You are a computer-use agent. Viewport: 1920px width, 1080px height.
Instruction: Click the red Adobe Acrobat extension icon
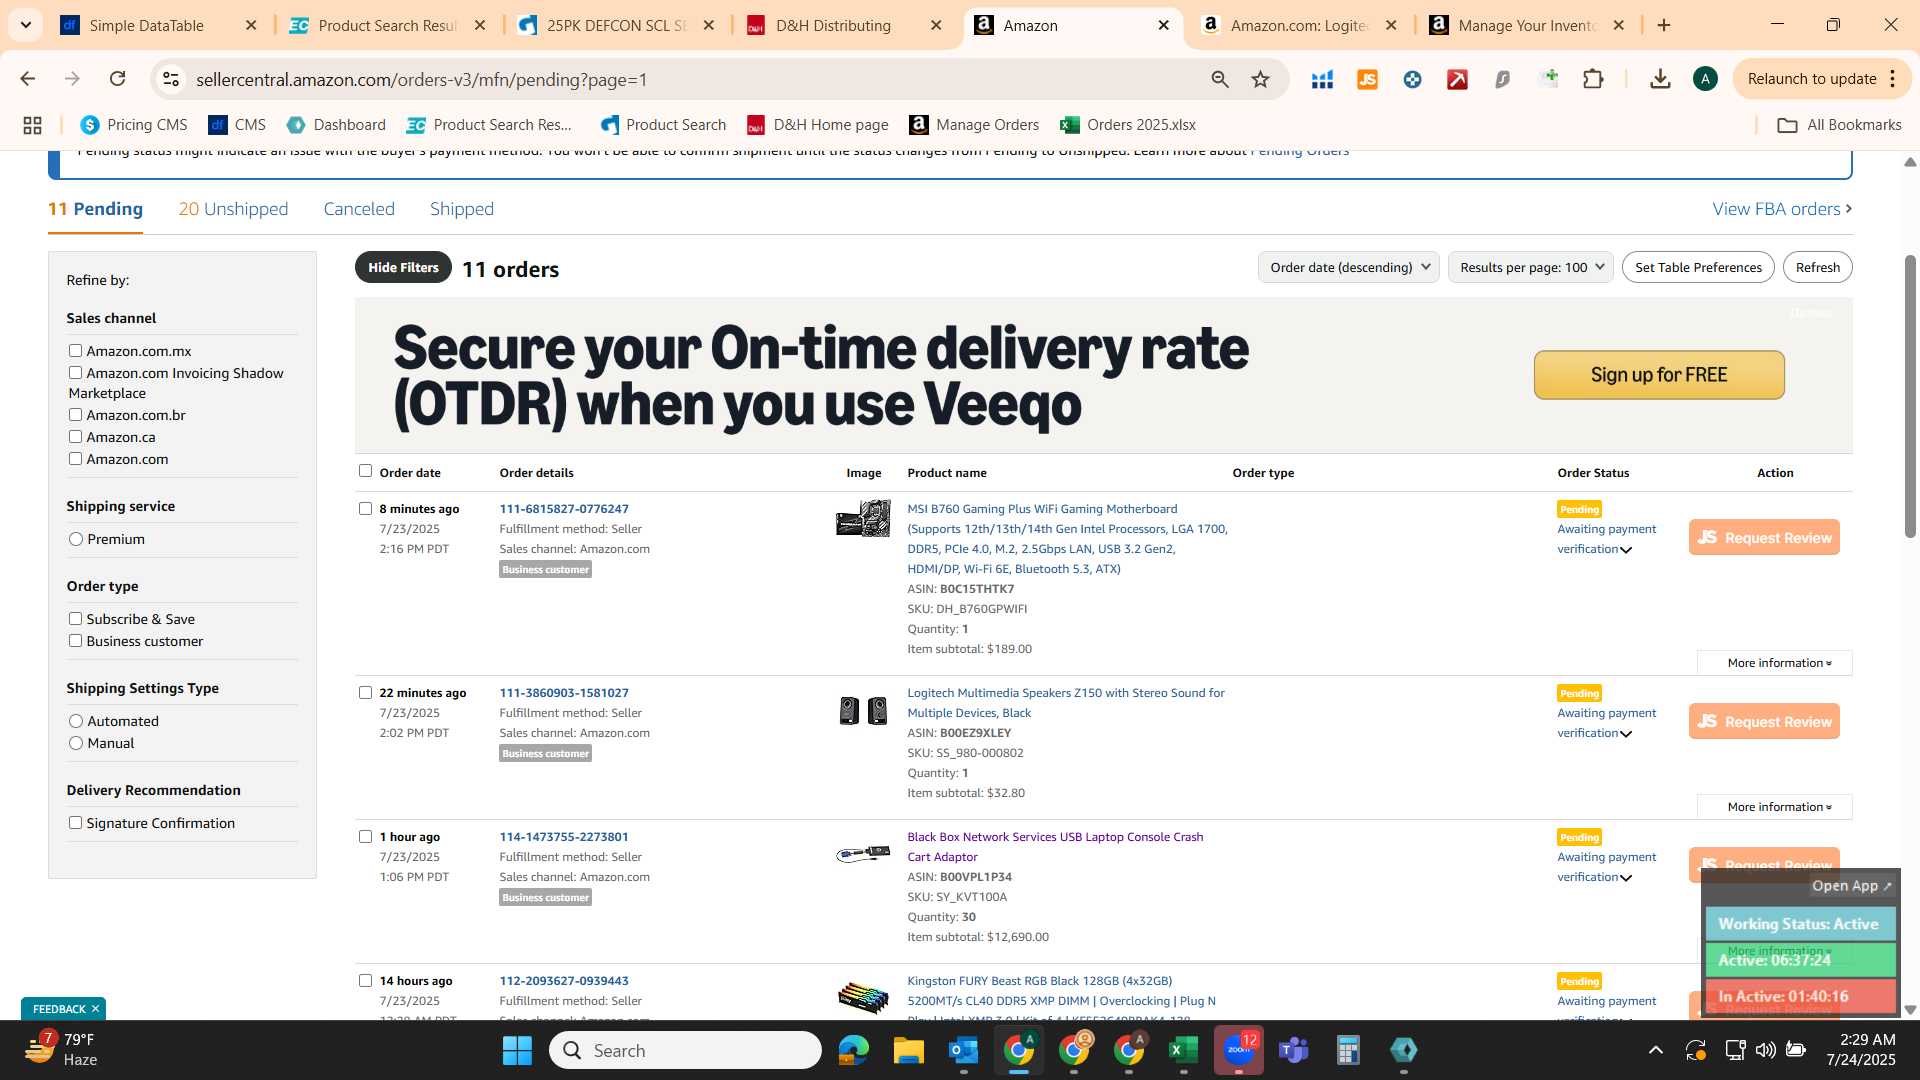[1457, 79]
